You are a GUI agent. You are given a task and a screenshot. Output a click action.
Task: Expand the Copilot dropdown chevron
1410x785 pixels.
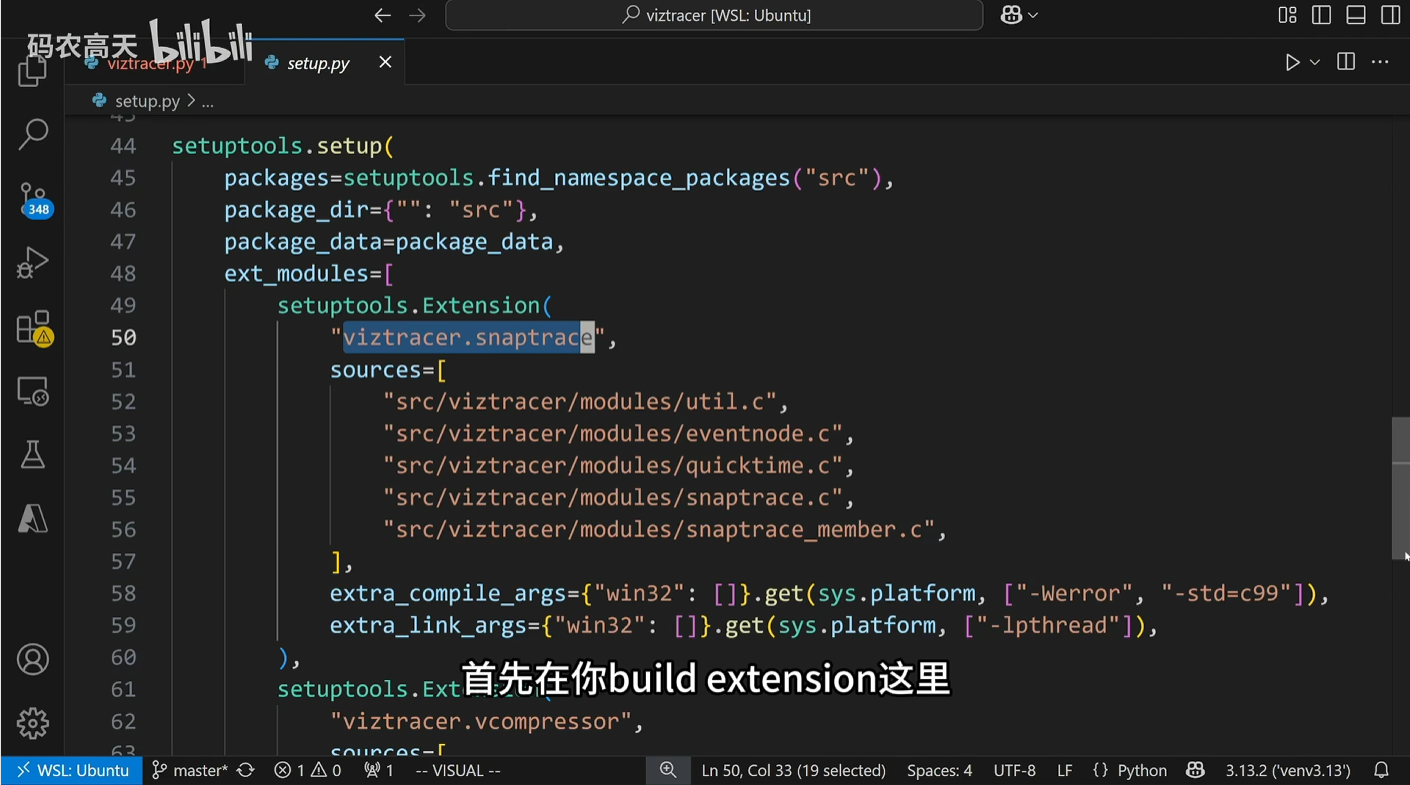(x=1033, y=15)
